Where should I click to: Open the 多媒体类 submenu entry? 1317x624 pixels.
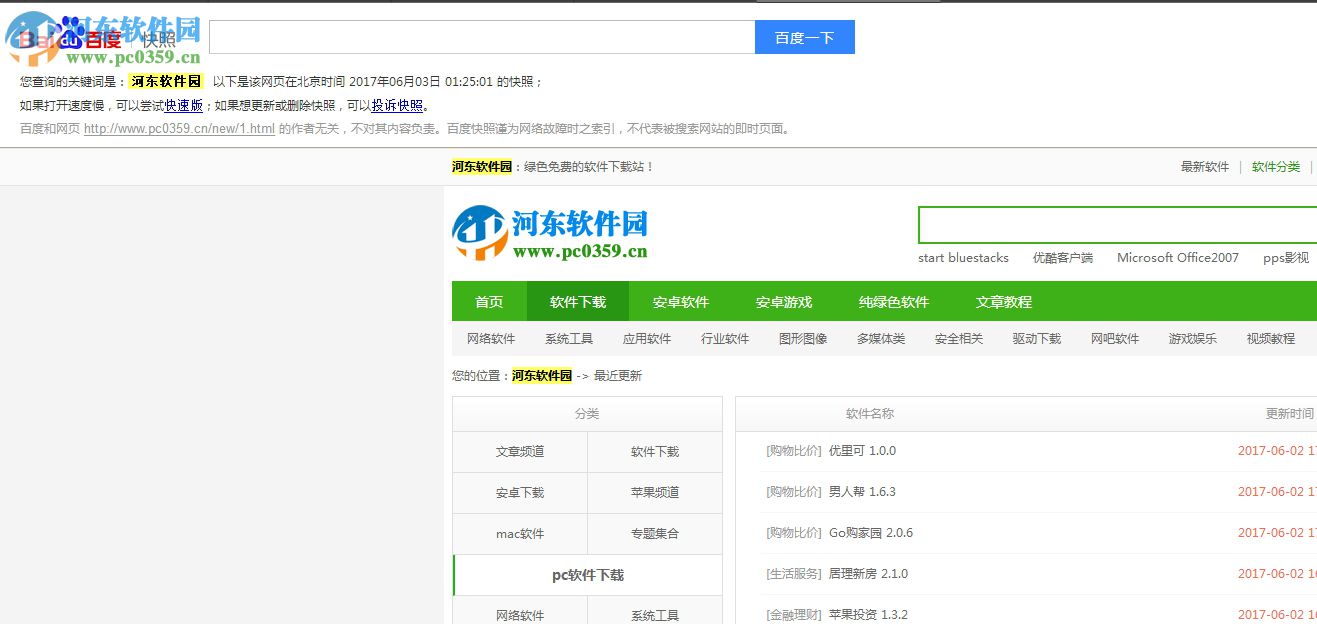tap(880, 338)
